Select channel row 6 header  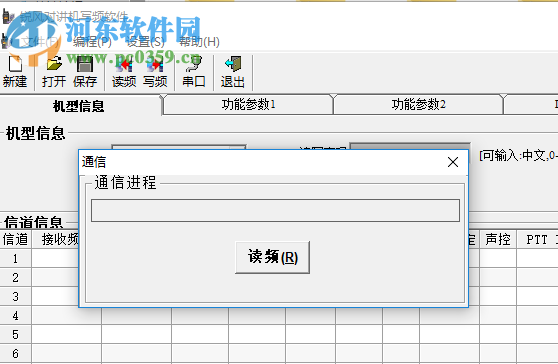(x=15, y=354)
